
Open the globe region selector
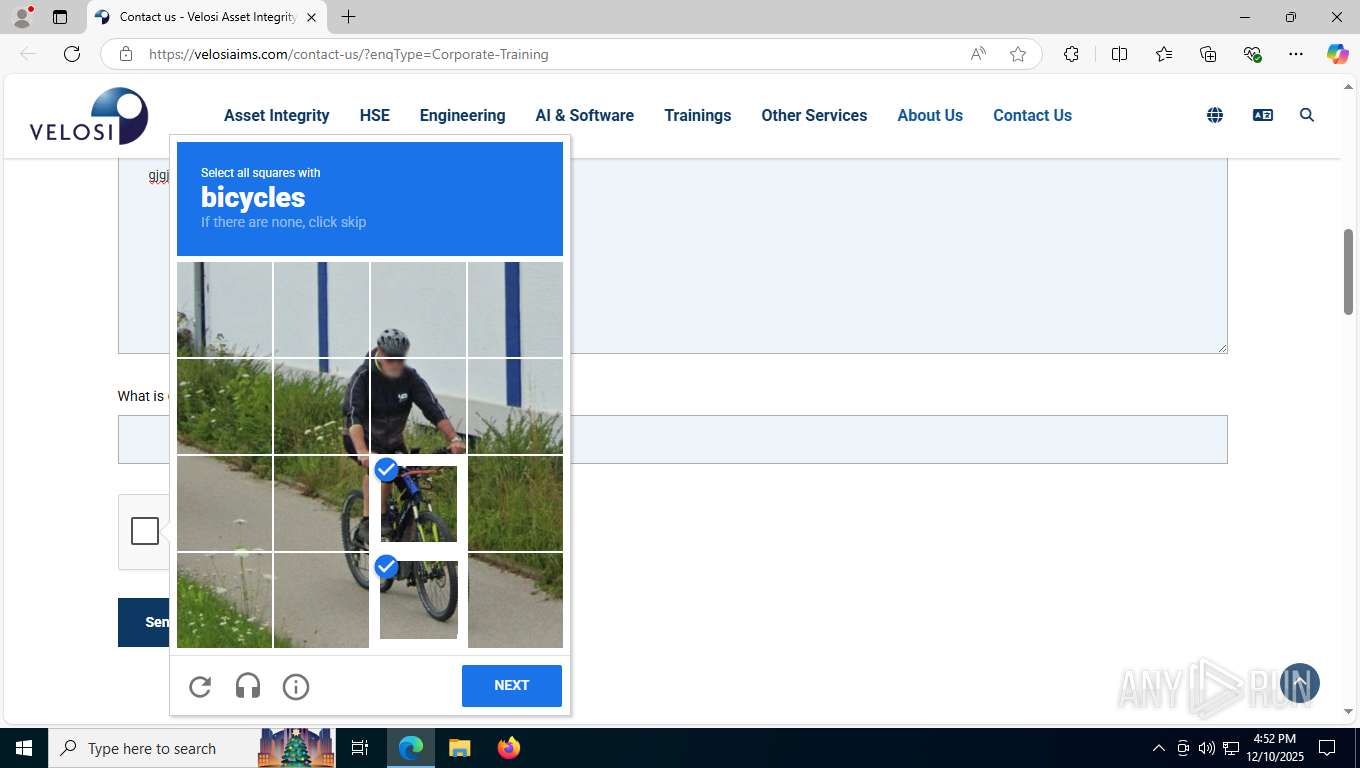point(1215,115)
